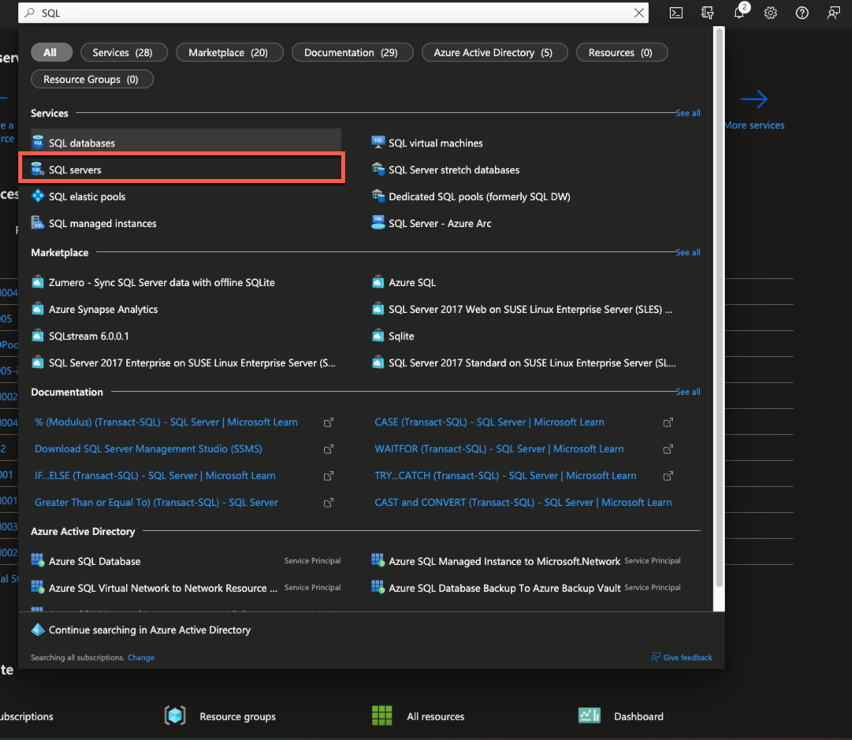Image resolution: width=852 pixels, height=740 pixels.
Task: Open the Help menu question mark icon
Action: [x=801, y=12]
